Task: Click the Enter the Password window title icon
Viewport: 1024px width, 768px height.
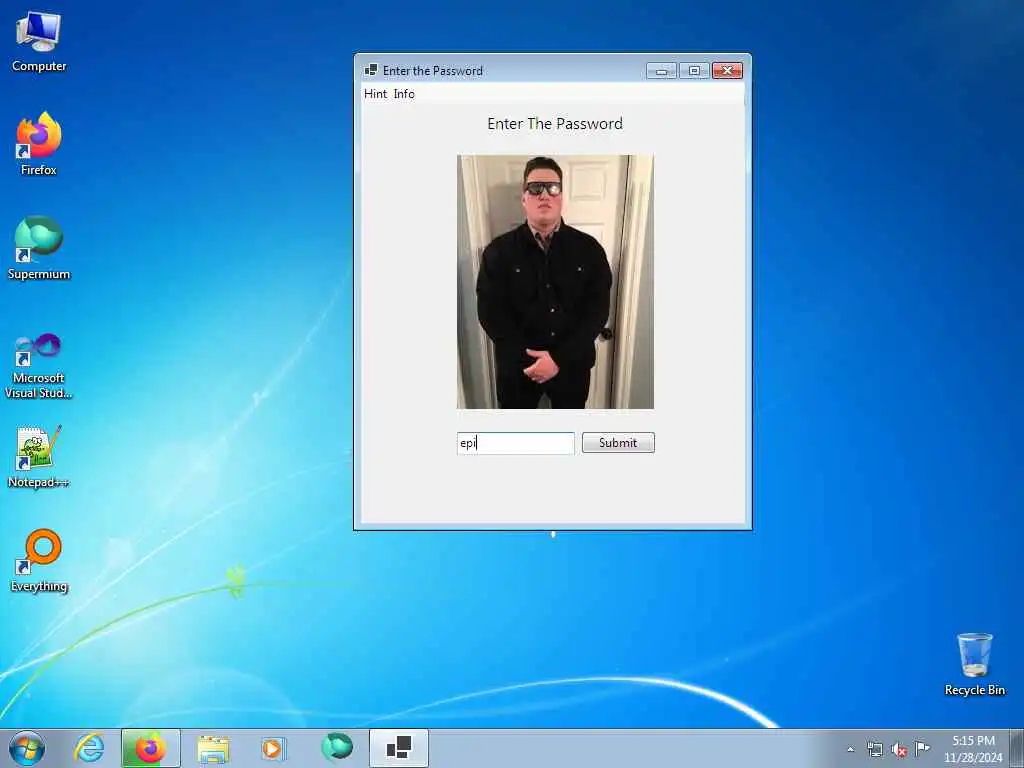Action: (x=371, y=70)
